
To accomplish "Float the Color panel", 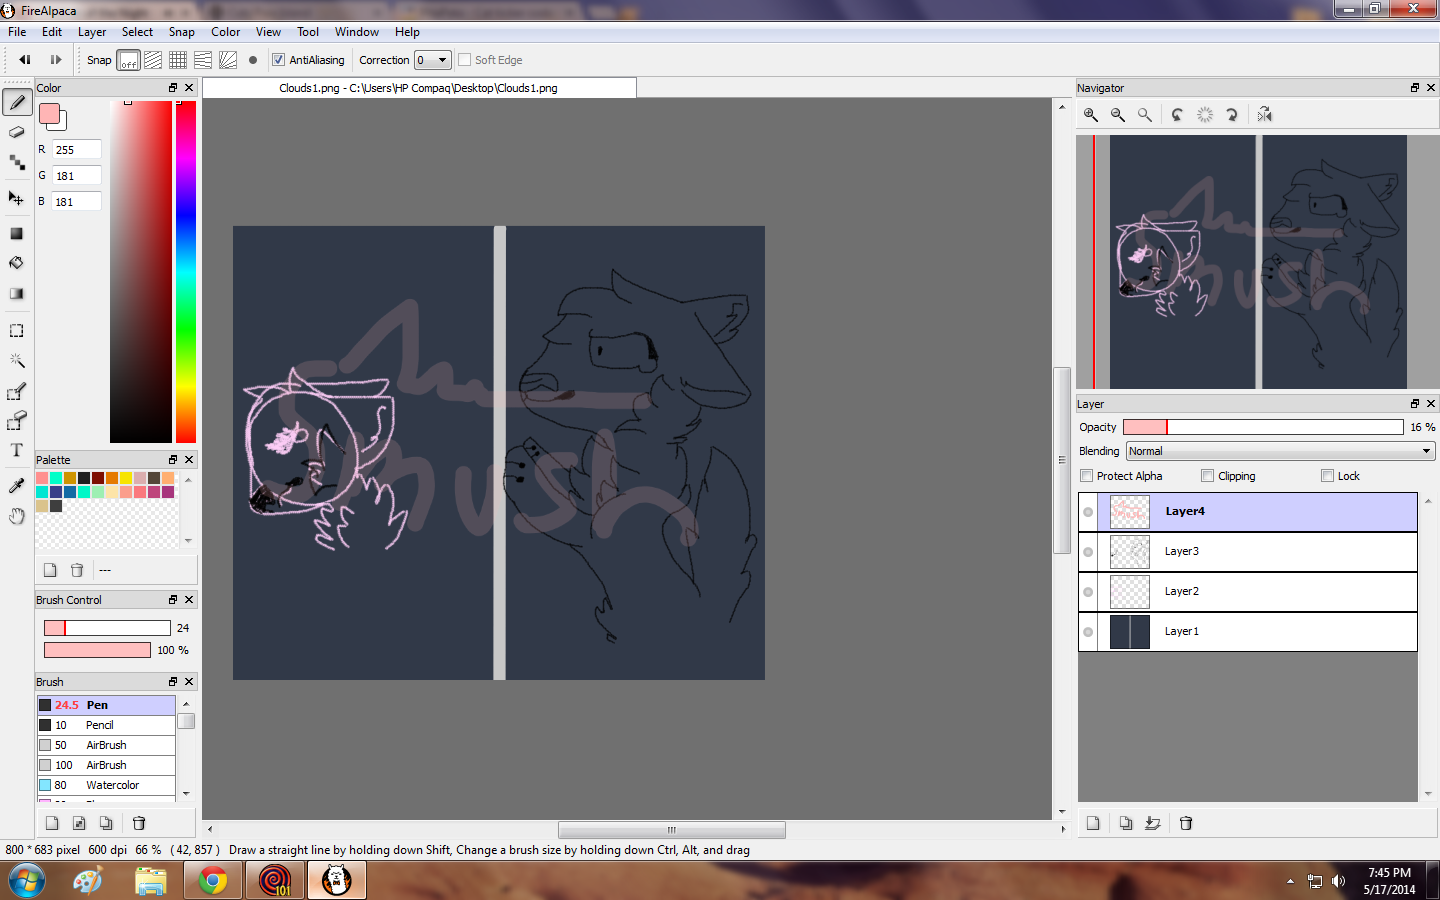I will coord(173,88).
